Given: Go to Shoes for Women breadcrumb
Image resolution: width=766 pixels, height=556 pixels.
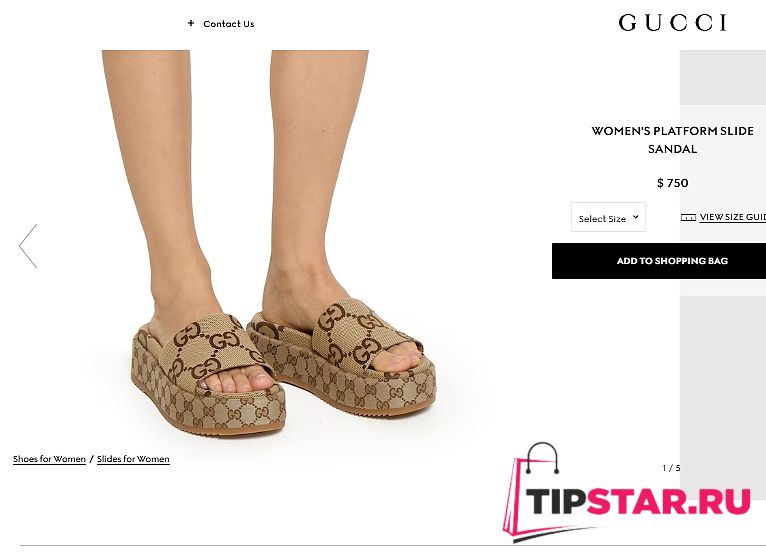Looking at the screenshot, I should pos(49,459).
